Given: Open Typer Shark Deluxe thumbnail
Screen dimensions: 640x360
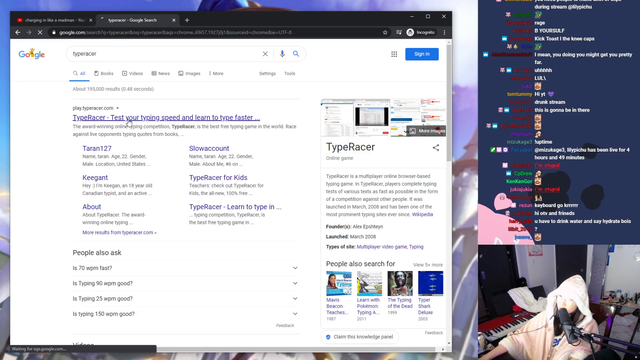Looking at the screenshot, I should (431, 283).
